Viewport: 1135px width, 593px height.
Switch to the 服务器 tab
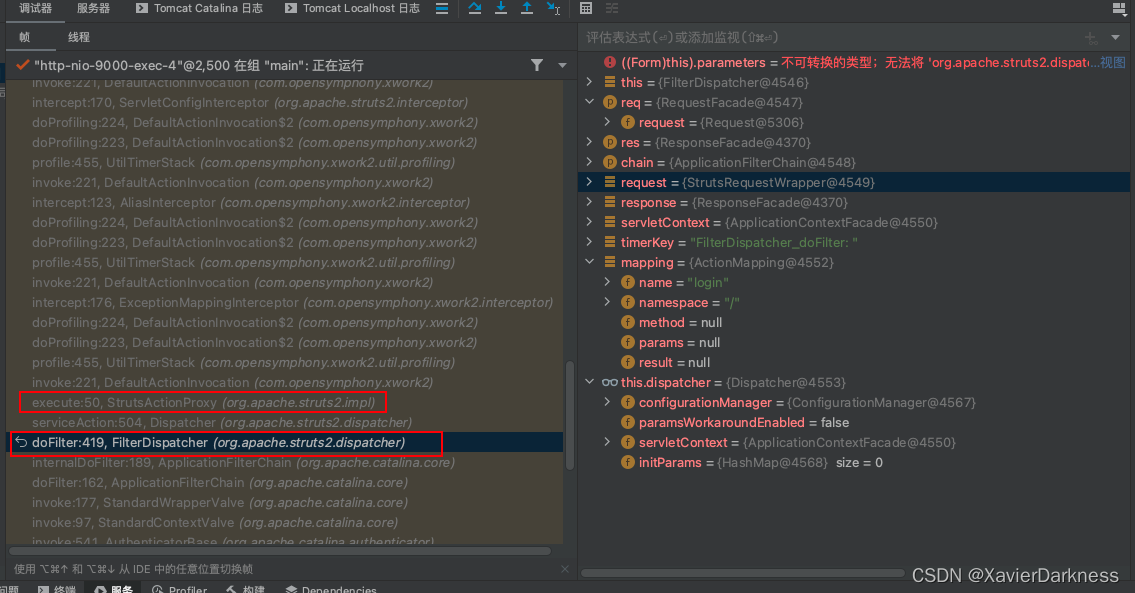(x=93, y=9)
